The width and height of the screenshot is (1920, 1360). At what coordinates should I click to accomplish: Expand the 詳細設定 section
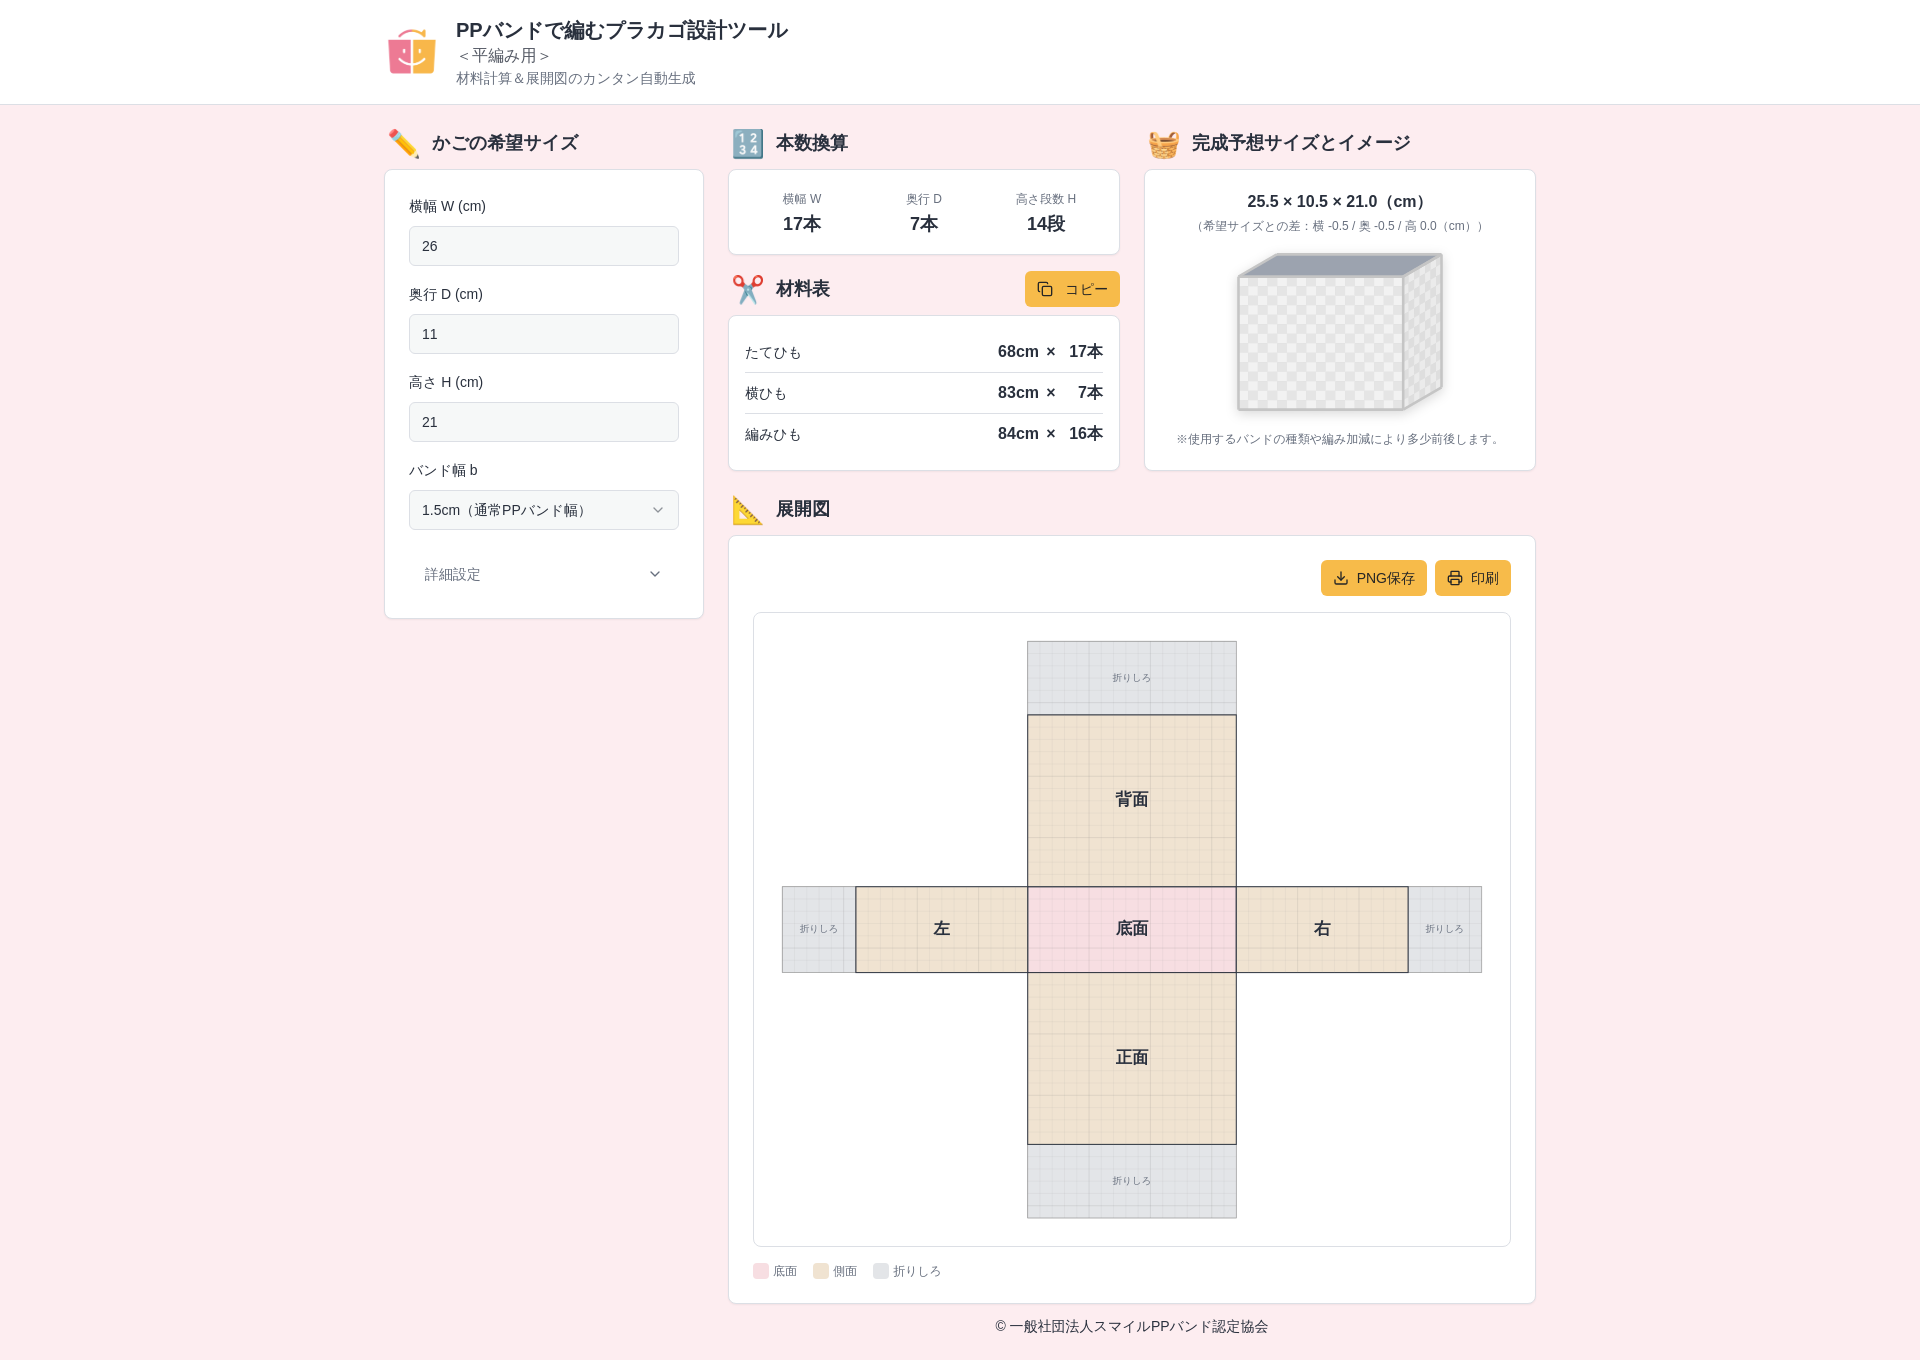pyautogui.click(x=544, y=574)
